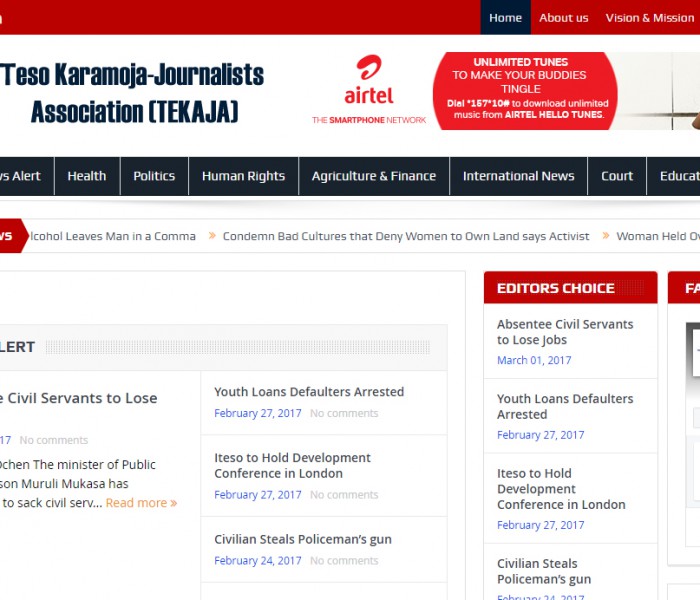The width and height of the screenshot is (700, 600).
Task: Click Read more link
Action: click(141, 503)
